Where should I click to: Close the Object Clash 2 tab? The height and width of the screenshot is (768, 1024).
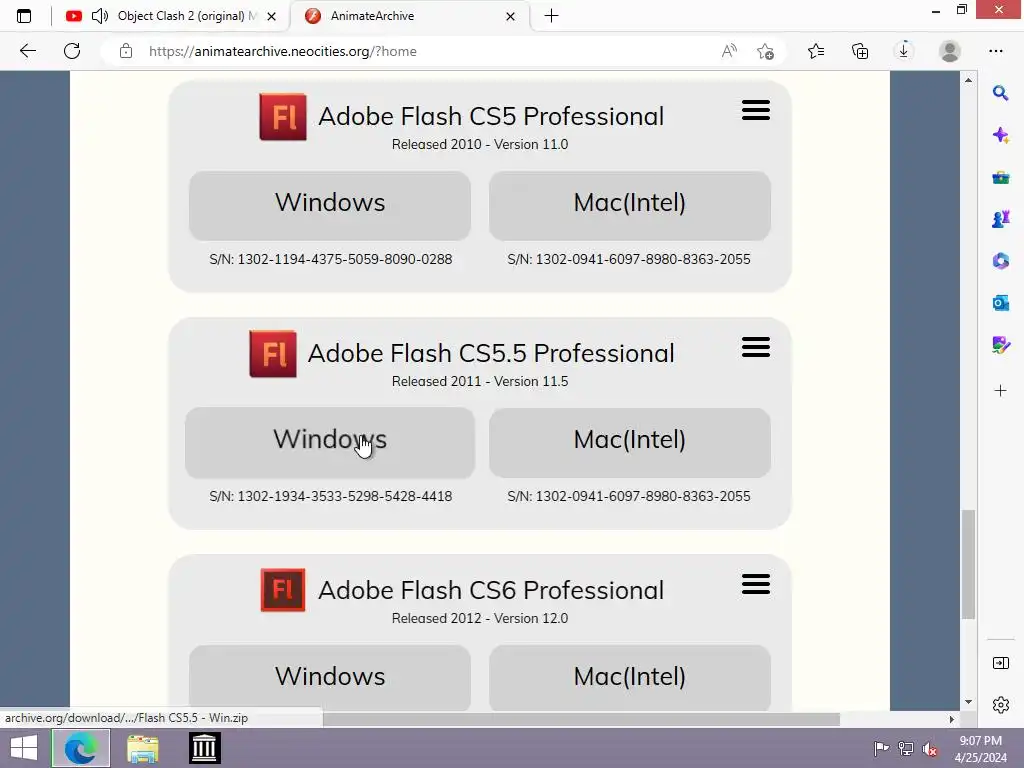(272, 16)
